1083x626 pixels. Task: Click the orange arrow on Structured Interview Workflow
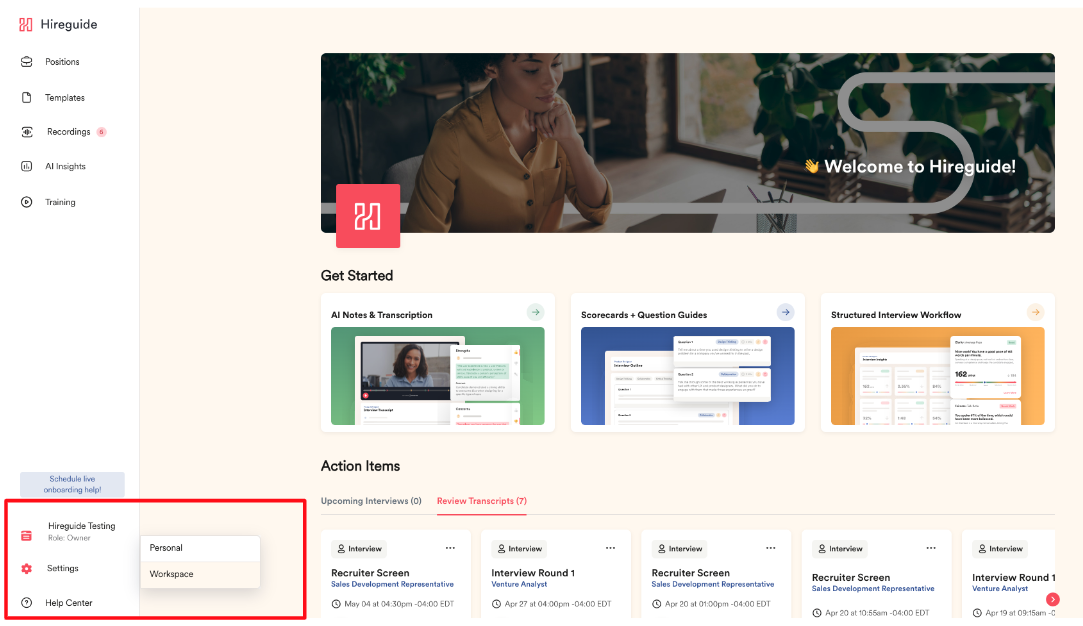[x=1035, y=312]
